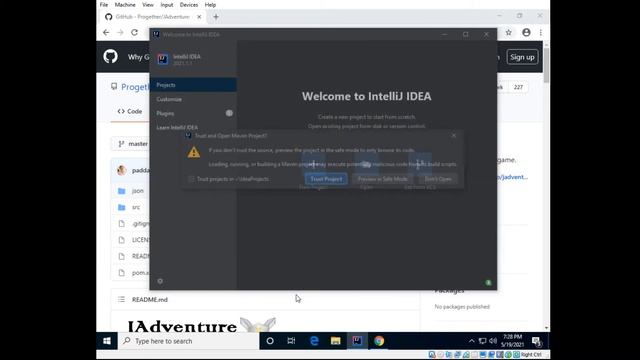Open the json folder in repository
Screen dimensions: 640x360
(x=138, y=191)
